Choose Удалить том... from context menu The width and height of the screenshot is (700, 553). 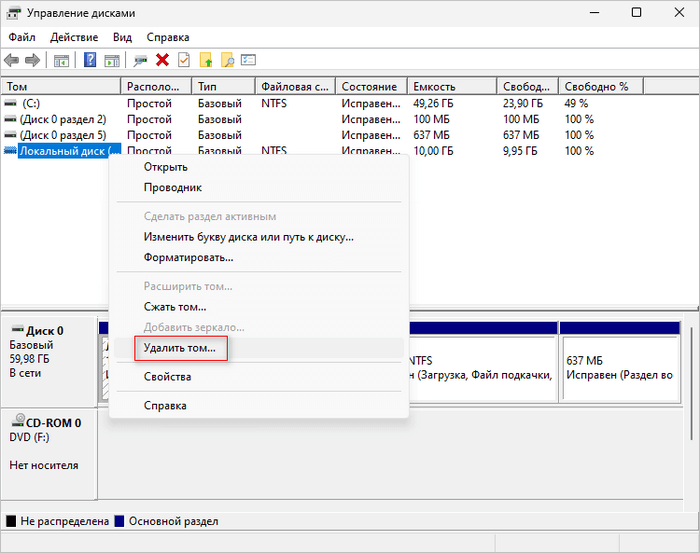coord(179,348)
